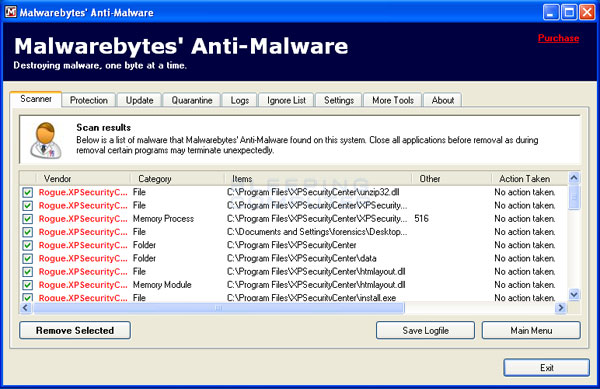Viewport: 600px width, 389px height.
Task: Toggle checkbox for install.exe row
Action: [28, 297]
